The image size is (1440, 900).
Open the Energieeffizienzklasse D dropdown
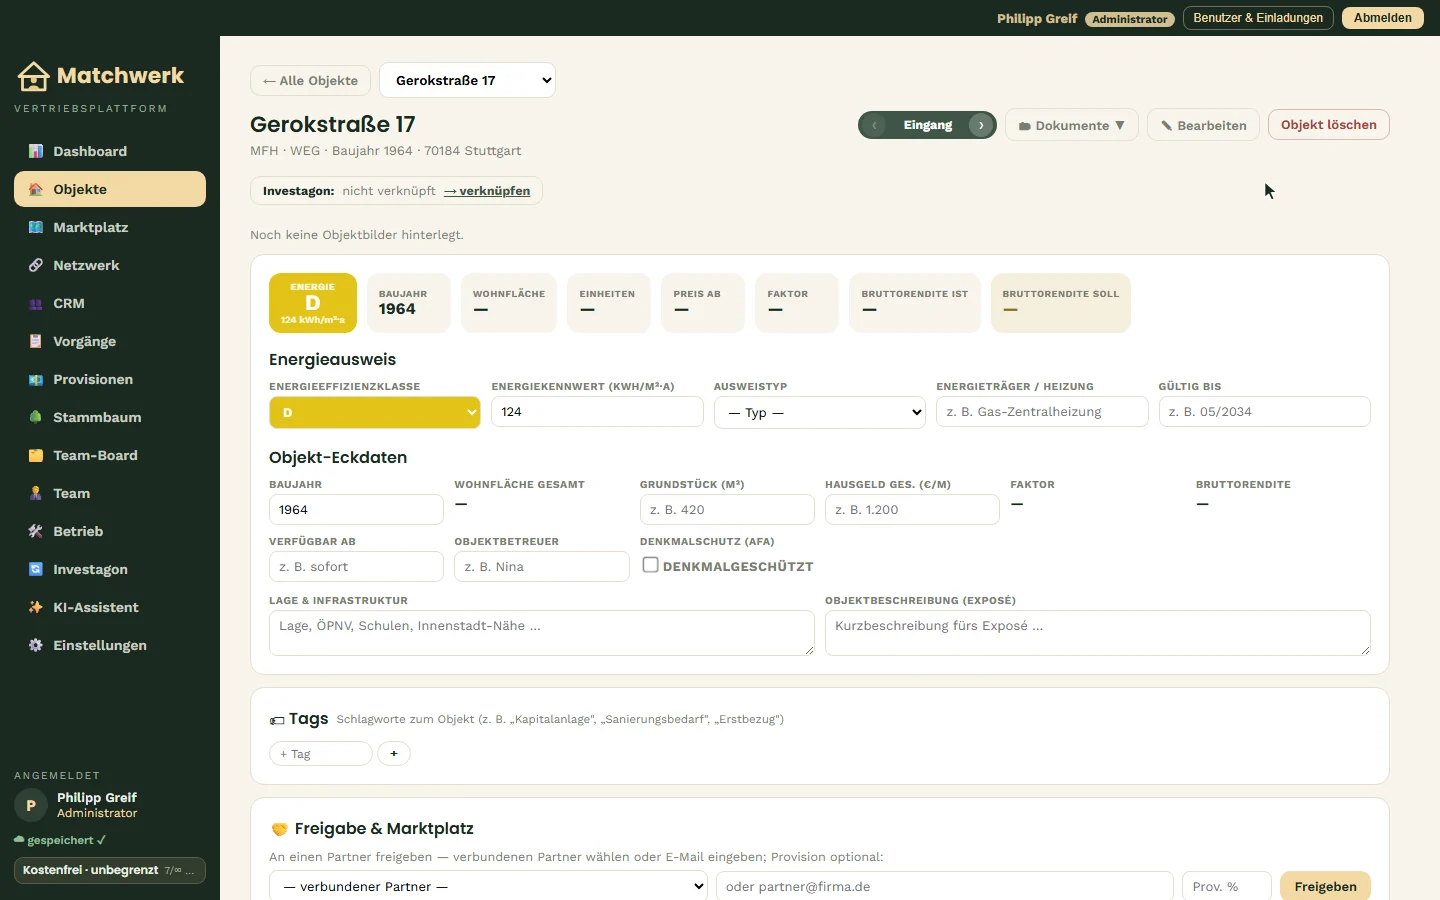coord(375,412)
